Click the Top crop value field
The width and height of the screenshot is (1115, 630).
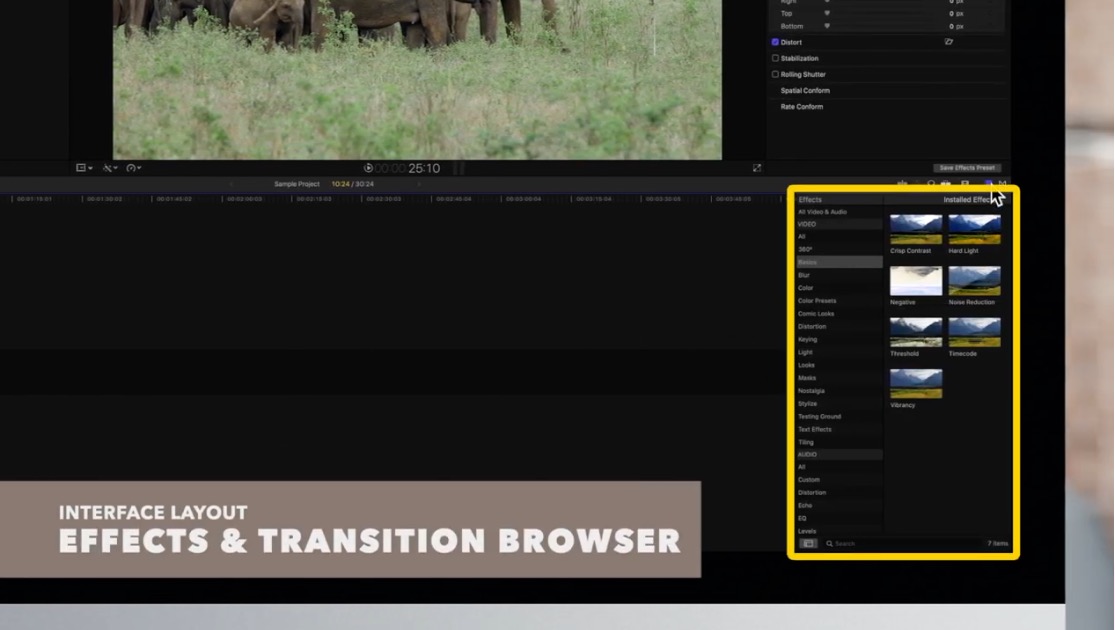[x=956, y=14]
